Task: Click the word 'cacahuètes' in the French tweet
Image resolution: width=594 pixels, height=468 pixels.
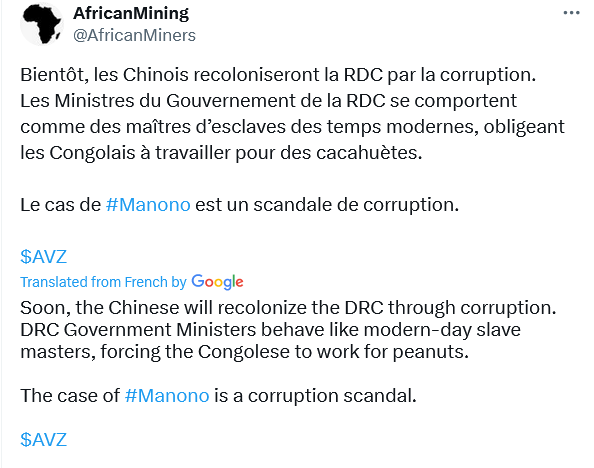Action: [x=367, y=153]
